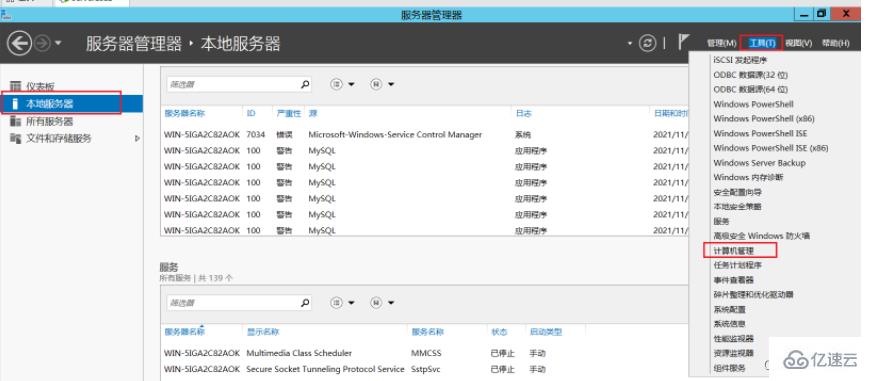Viewport: 869px width, 381px height.
Task: Choose ODBC 数据源(64 位)
Action: point(750,89)
